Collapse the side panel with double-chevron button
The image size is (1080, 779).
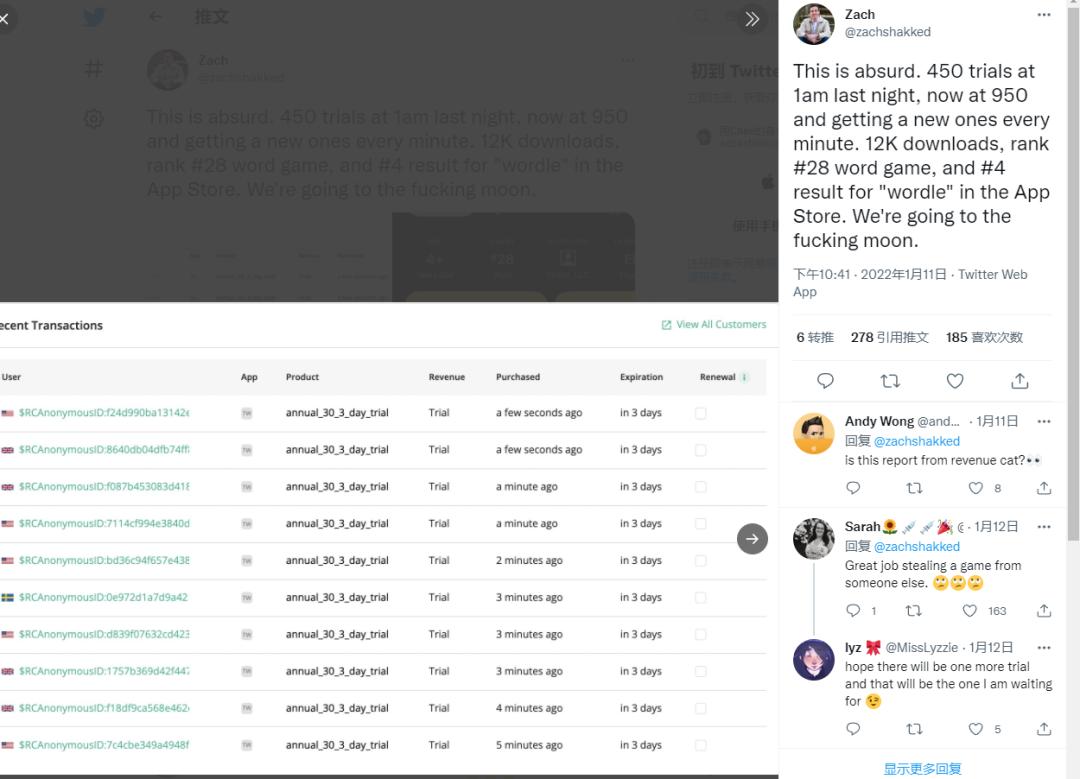[753, 18]
